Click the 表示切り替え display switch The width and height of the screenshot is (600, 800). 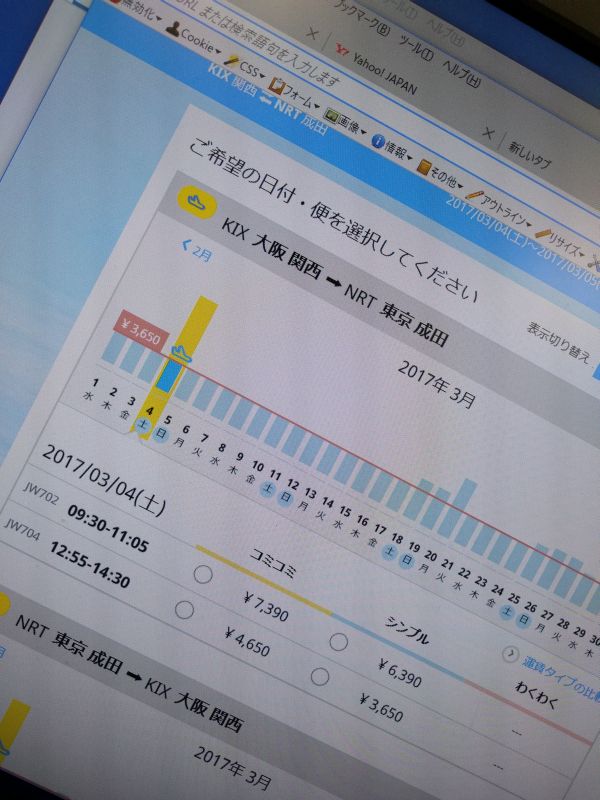click(559, 341)
